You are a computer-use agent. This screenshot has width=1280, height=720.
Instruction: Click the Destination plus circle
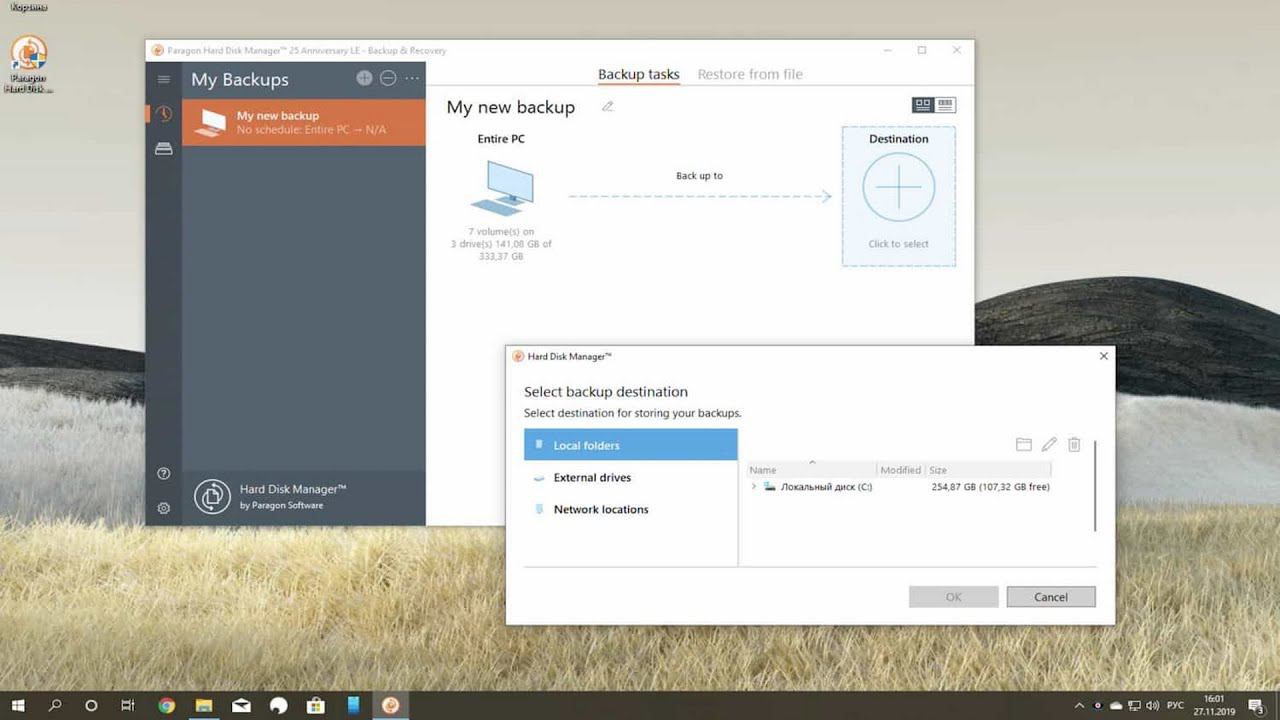pos(899,187)
